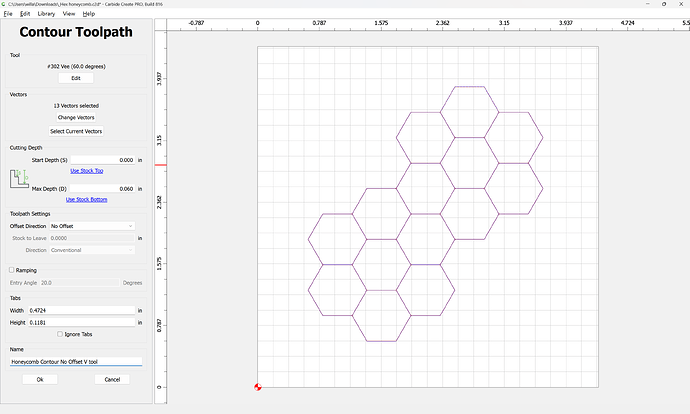Click the toolpath Name field

[x=76, y=362]
